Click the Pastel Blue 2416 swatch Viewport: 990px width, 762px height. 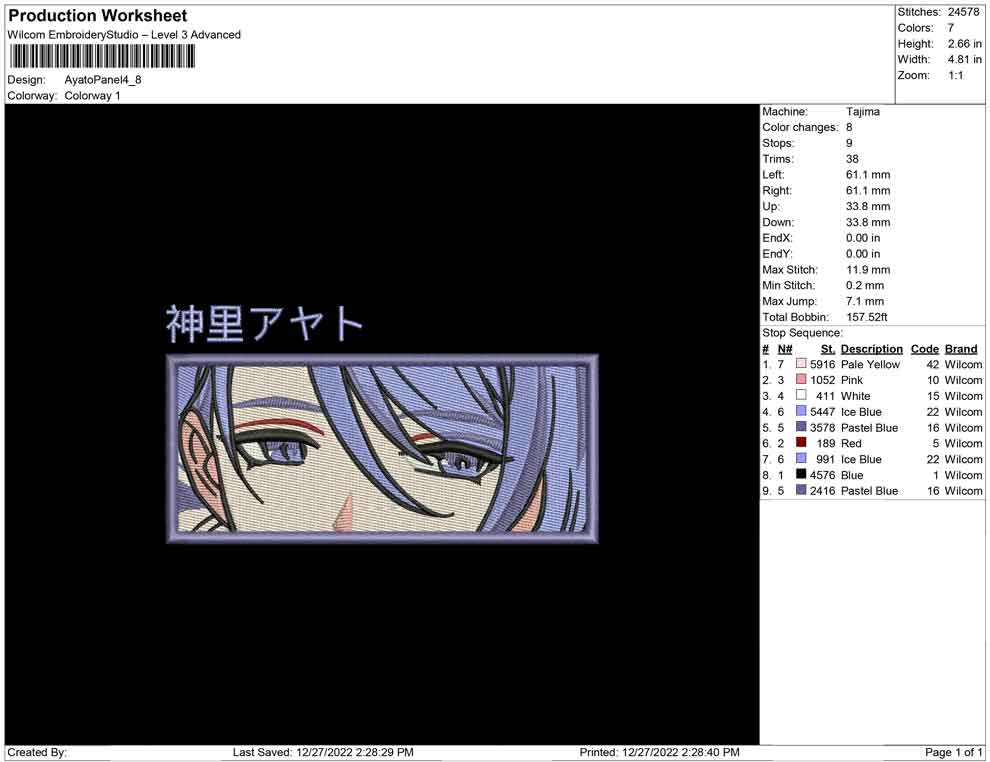click(801, 490)
